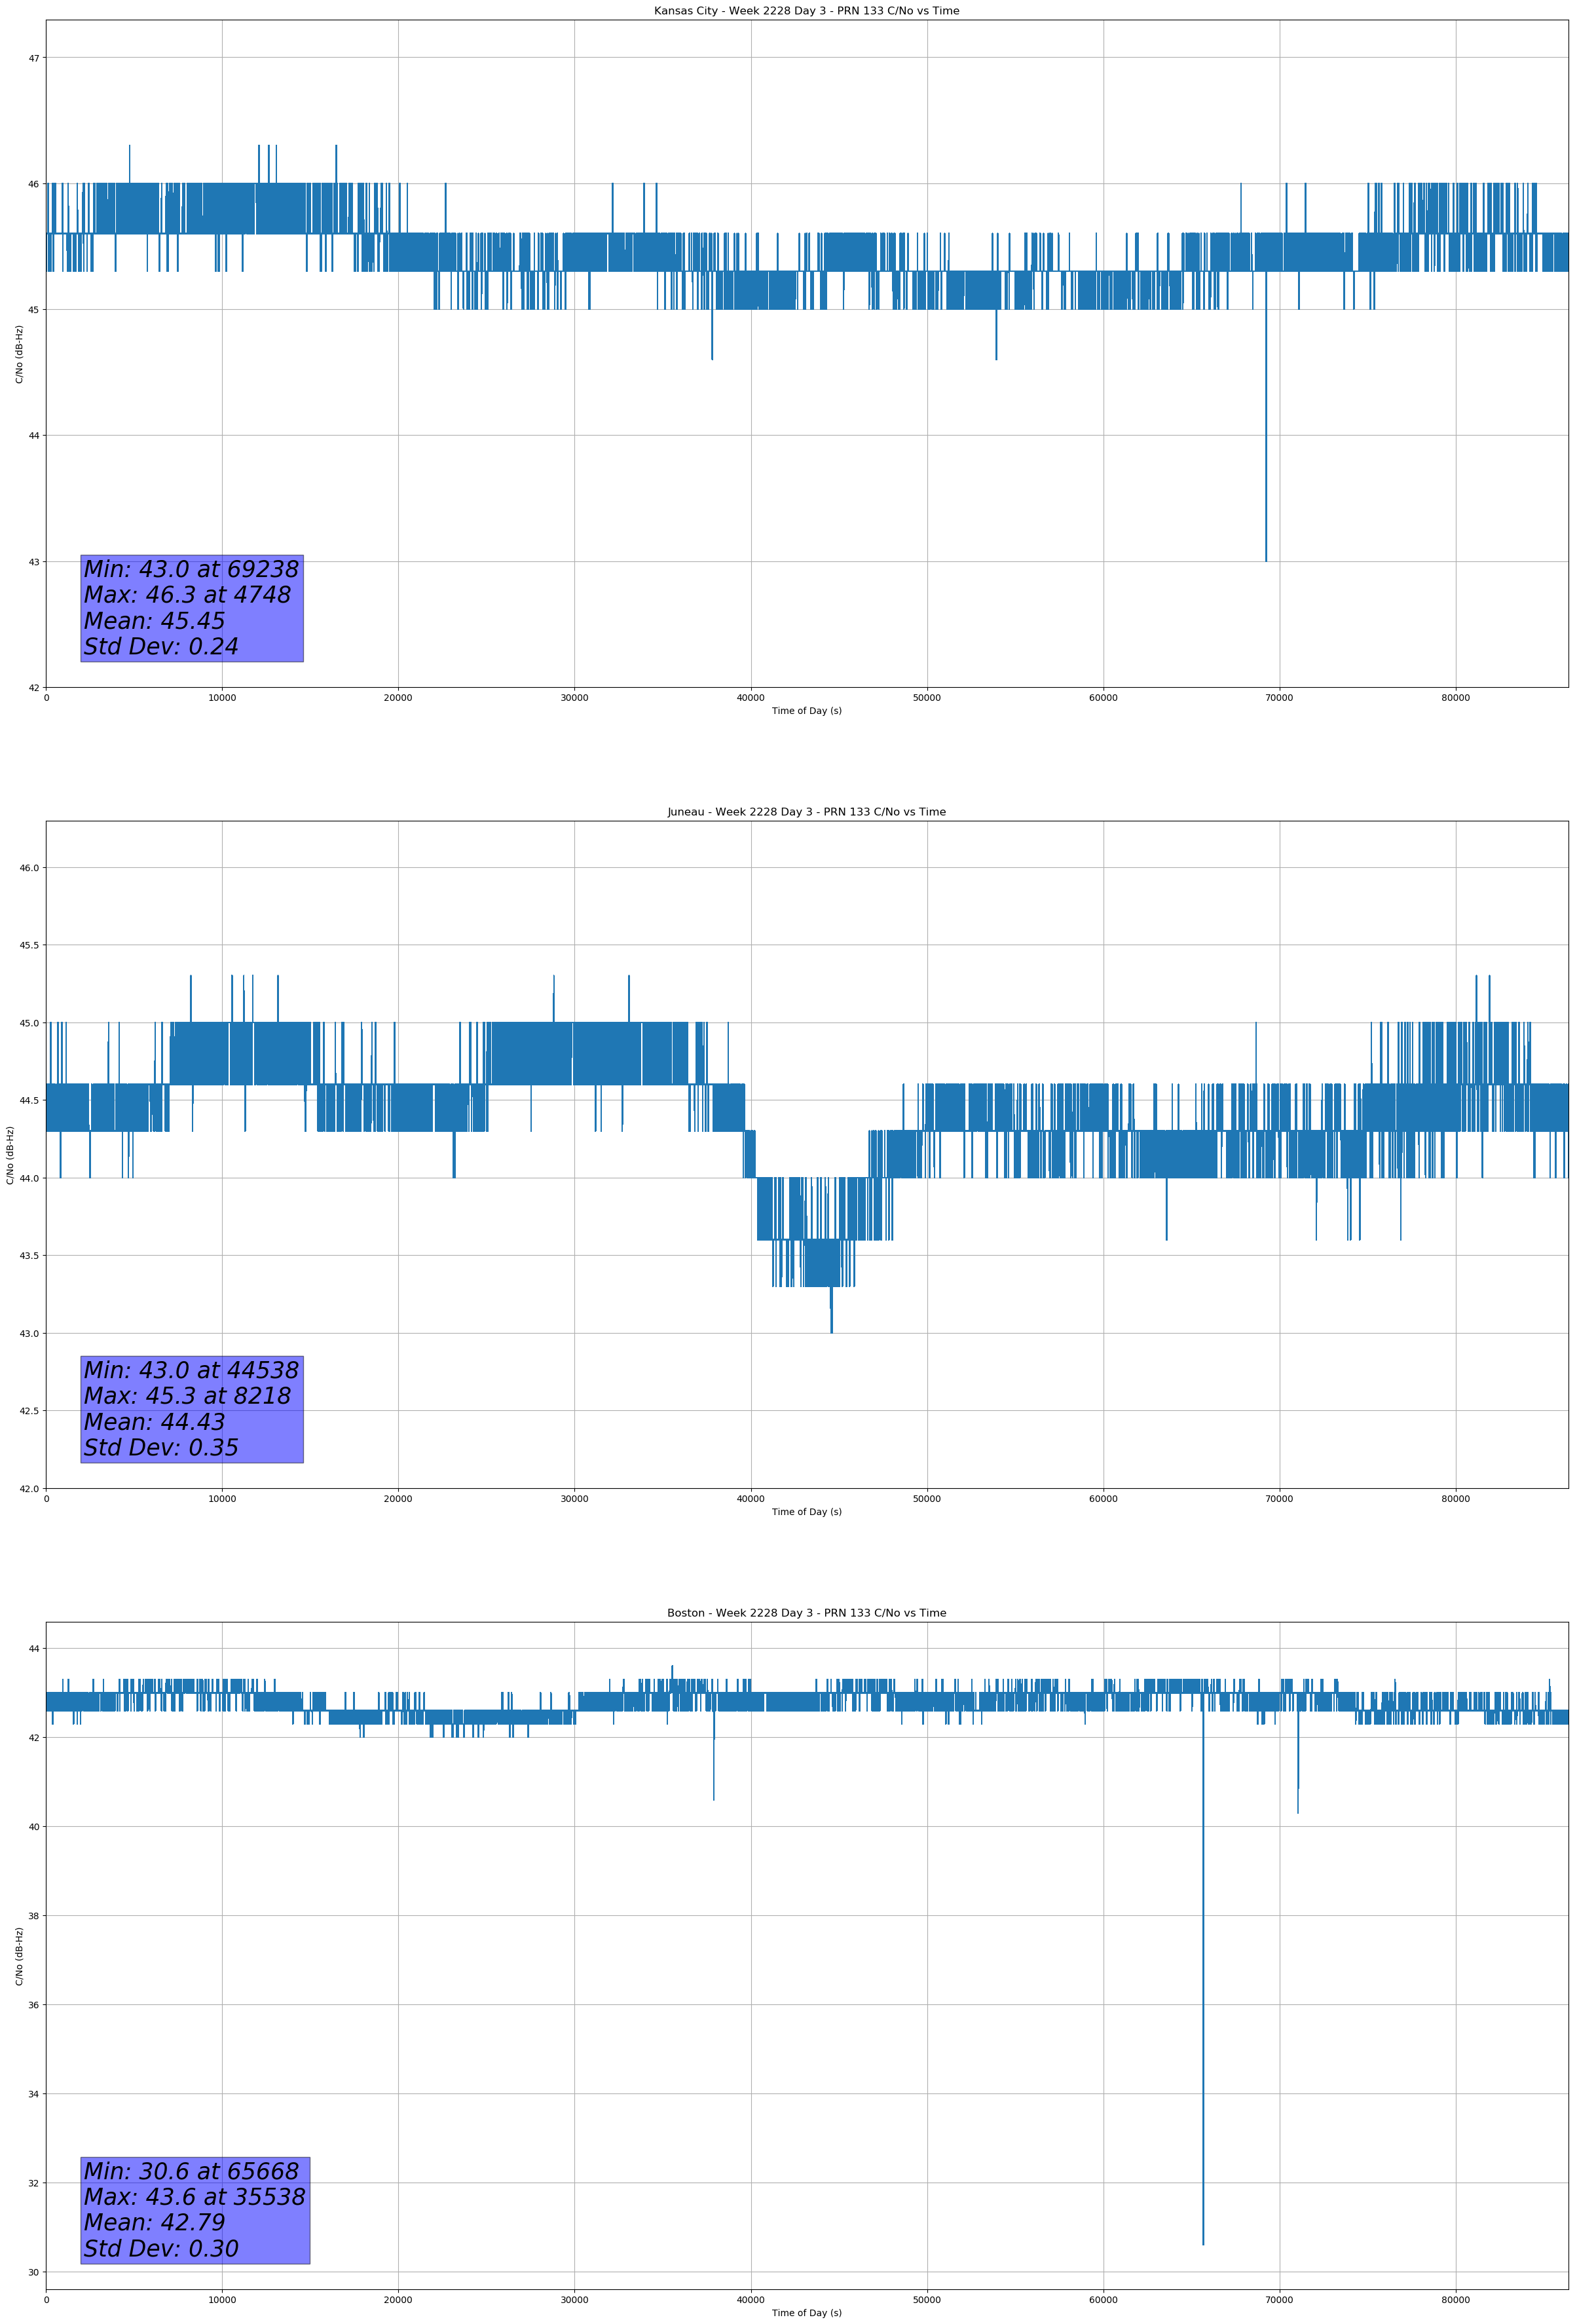Click the '70000' x-axis tick in Kansas City plot
This screenshot has width=1577, height=2324.
(x=1279, y=698)
